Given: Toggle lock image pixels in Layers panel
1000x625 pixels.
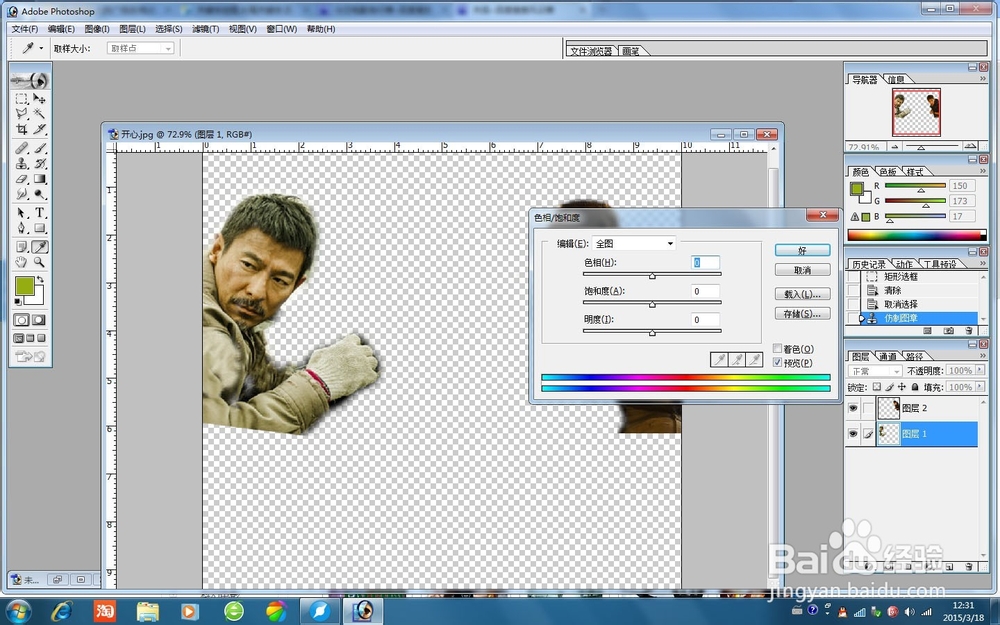Looking at the screenshot, I should point(890,387).
